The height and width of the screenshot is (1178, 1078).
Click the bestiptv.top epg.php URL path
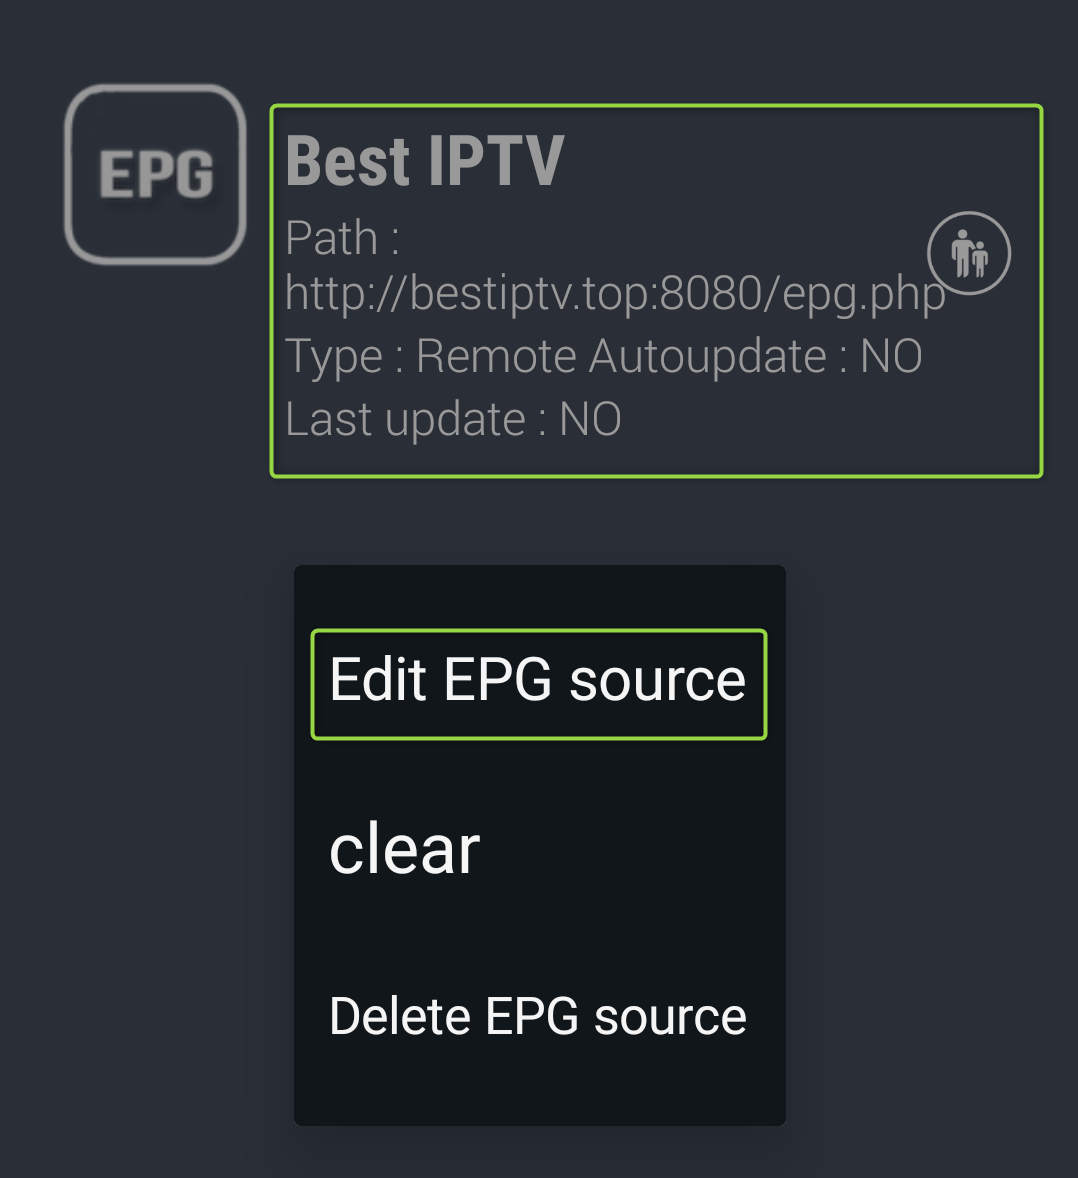click(x=614, y=294)
